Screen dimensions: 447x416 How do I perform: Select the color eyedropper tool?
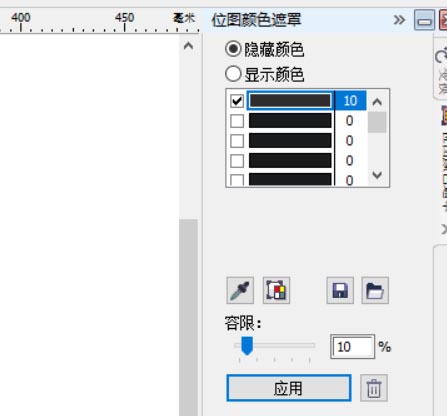240,290
